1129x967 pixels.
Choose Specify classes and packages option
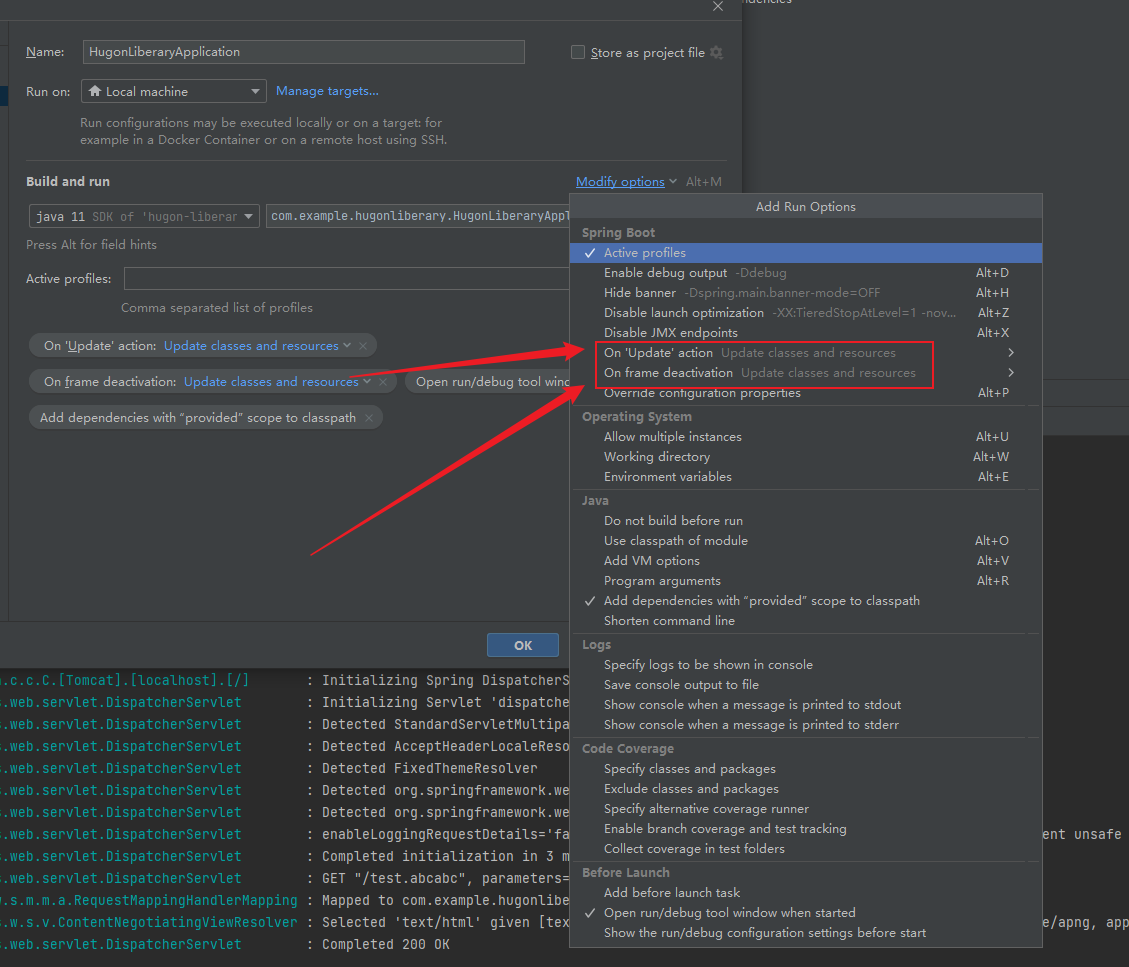[806, 769]
